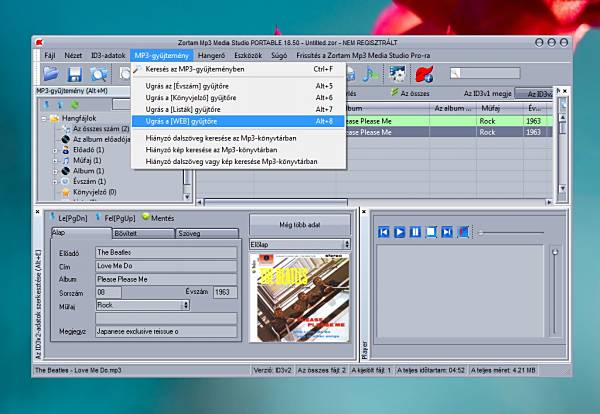Collapse the Hangfájlok root tree node
The image size is (600, 414).
(44, 119)
